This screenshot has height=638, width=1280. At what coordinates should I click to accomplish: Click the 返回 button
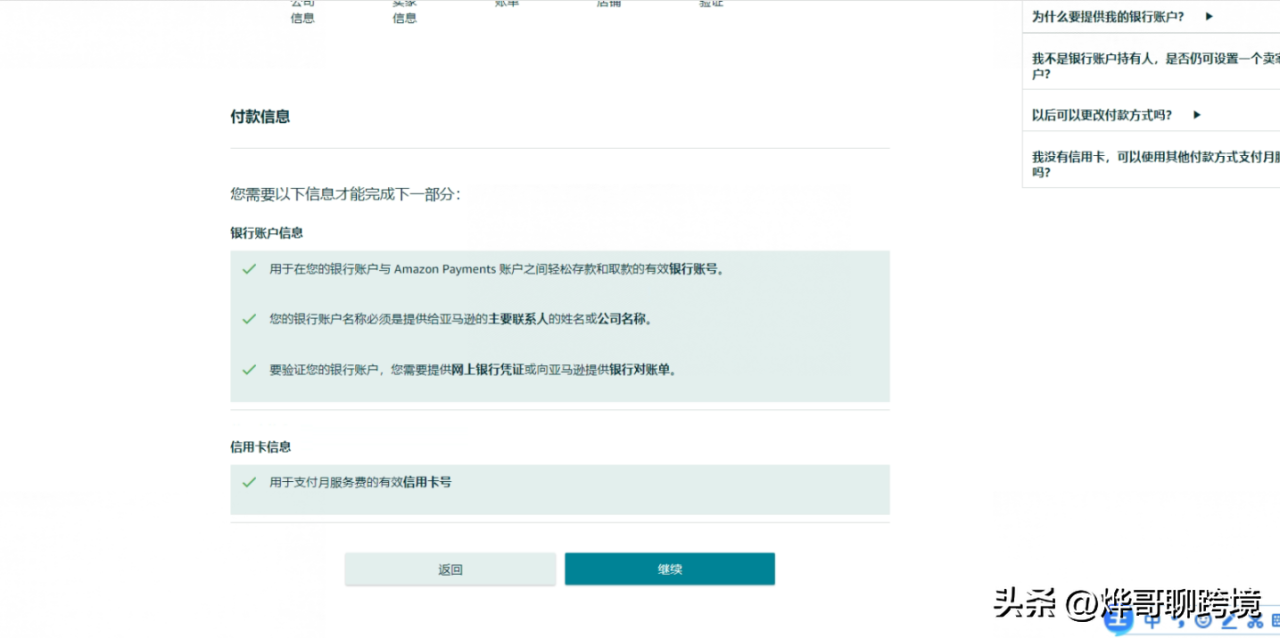coord(449,568)
